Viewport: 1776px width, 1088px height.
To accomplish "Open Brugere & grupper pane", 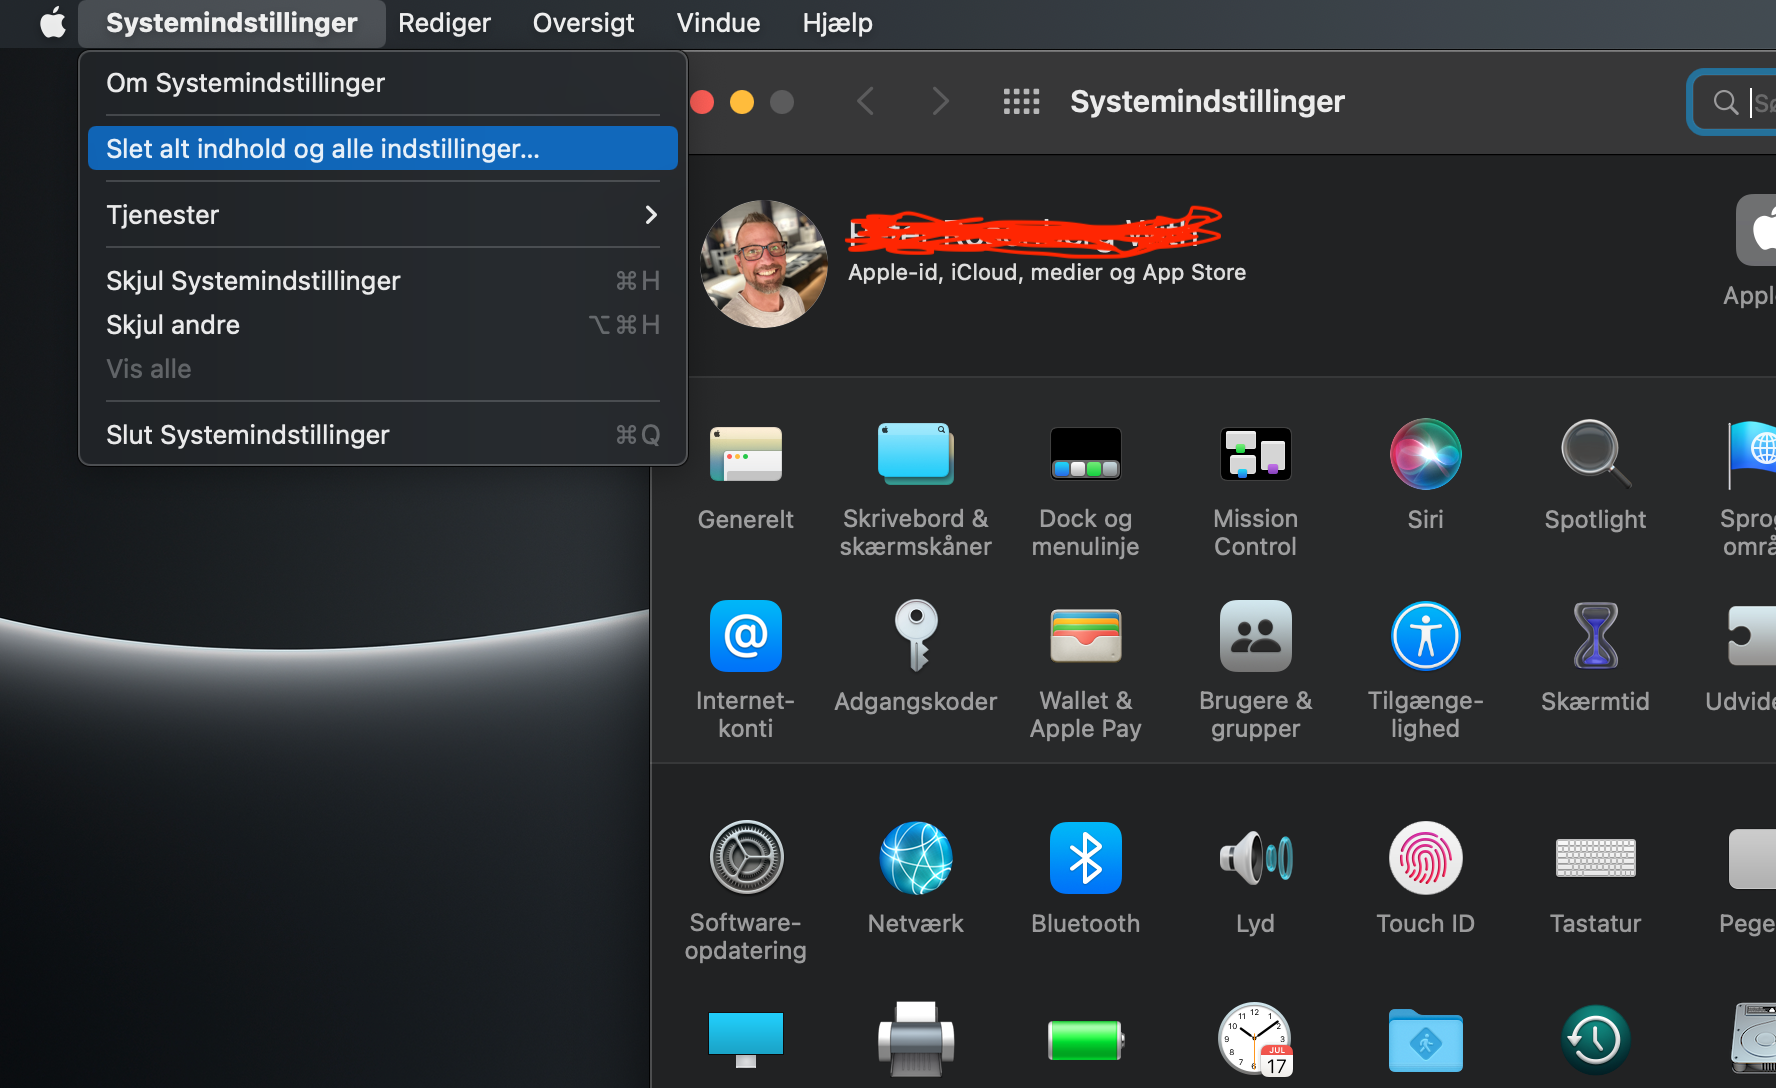I will [x=1255, y=636].
